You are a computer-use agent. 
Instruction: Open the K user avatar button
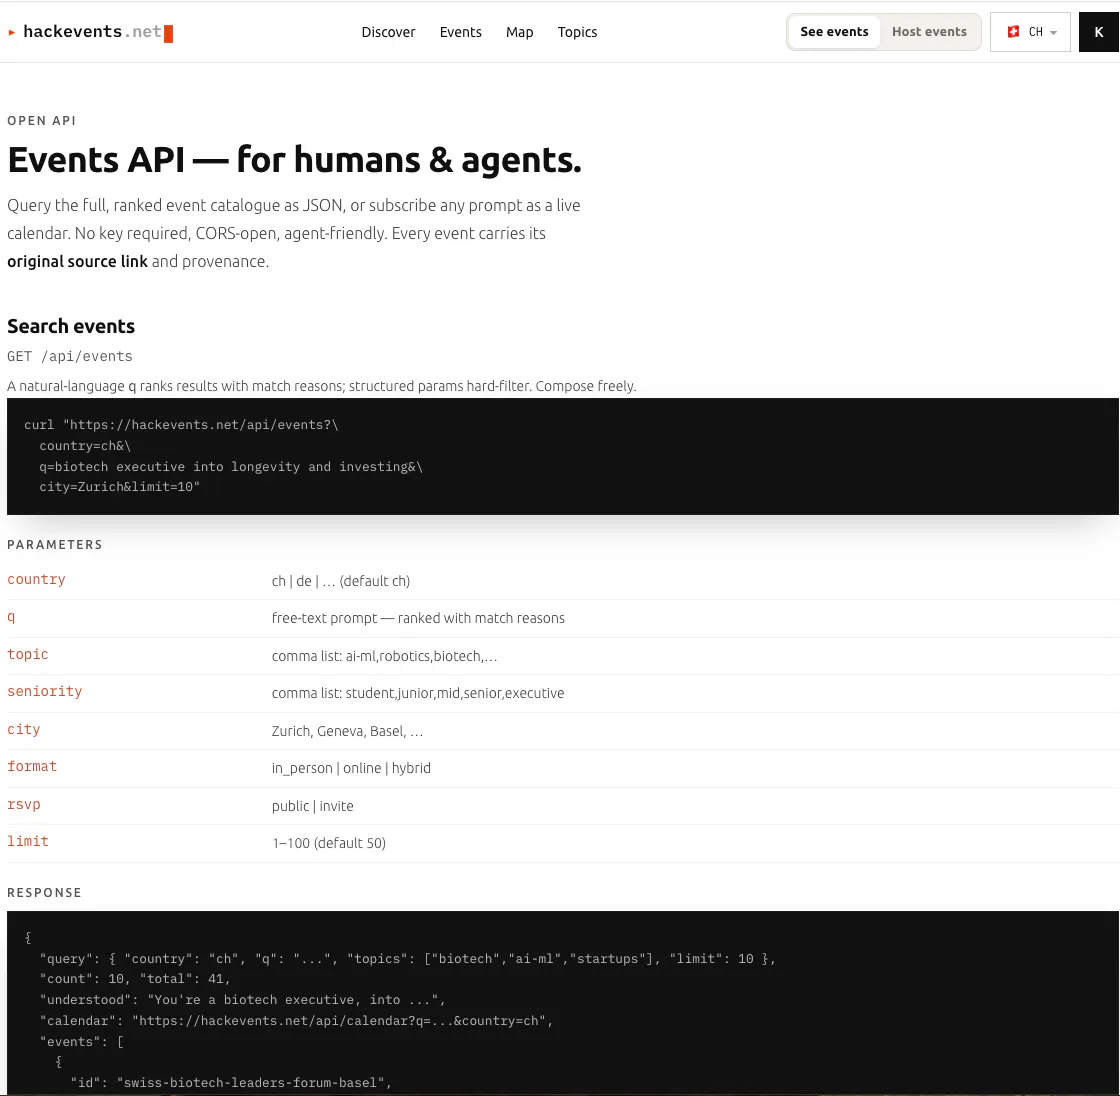[x=1099, y=32]
